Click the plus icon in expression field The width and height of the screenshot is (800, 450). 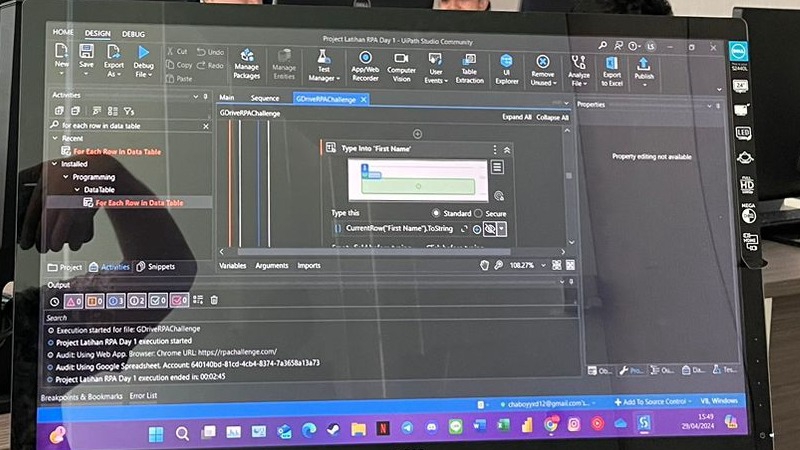pyautogui.click(x=477, y=230)
